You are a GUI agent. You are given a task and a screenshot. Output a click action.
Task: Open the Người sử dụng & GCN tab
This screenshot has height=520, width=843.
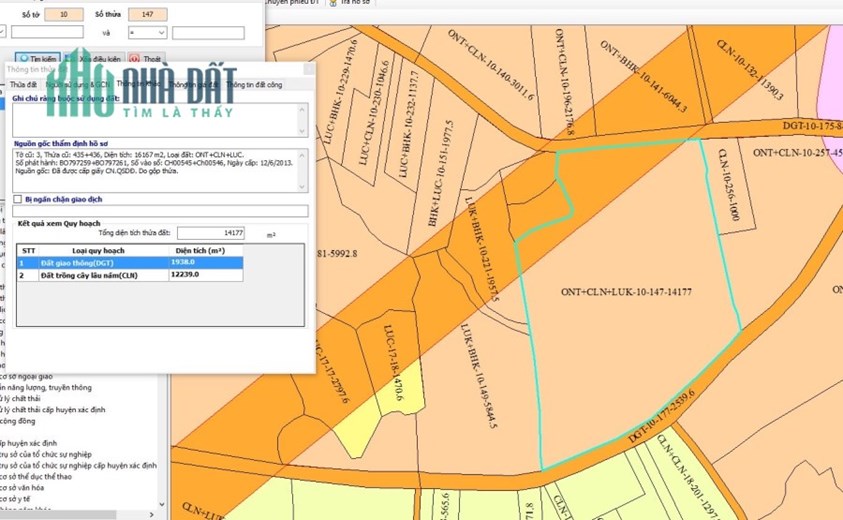click(x=77, y=84)
